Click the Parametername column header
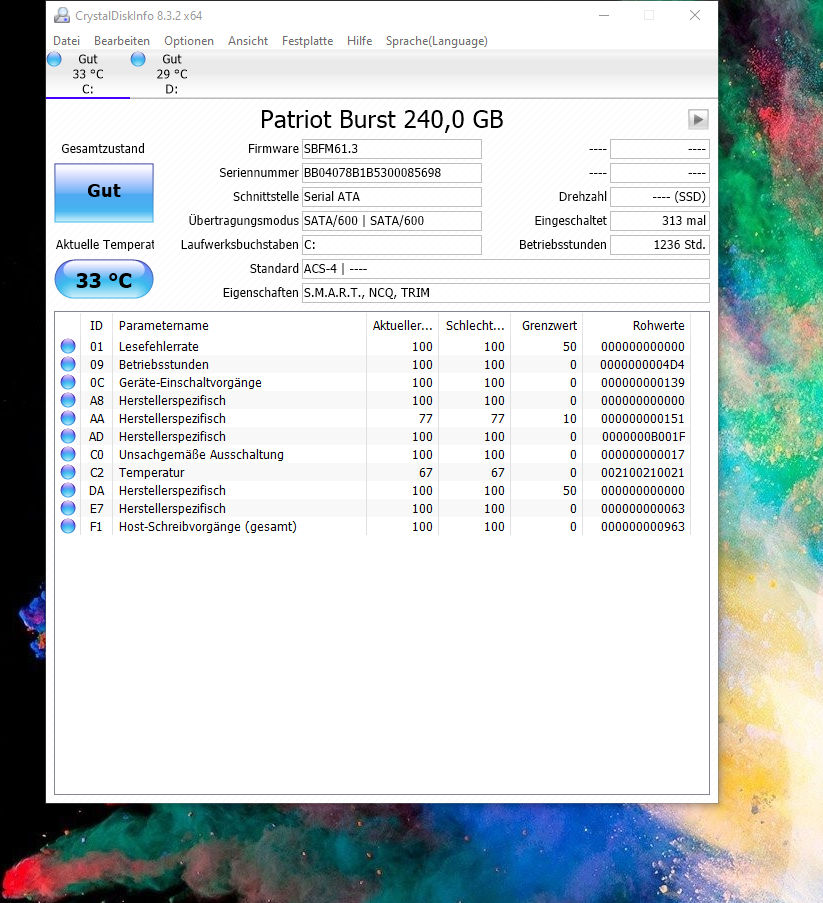The image size is (823, 903). click(239, 325)
